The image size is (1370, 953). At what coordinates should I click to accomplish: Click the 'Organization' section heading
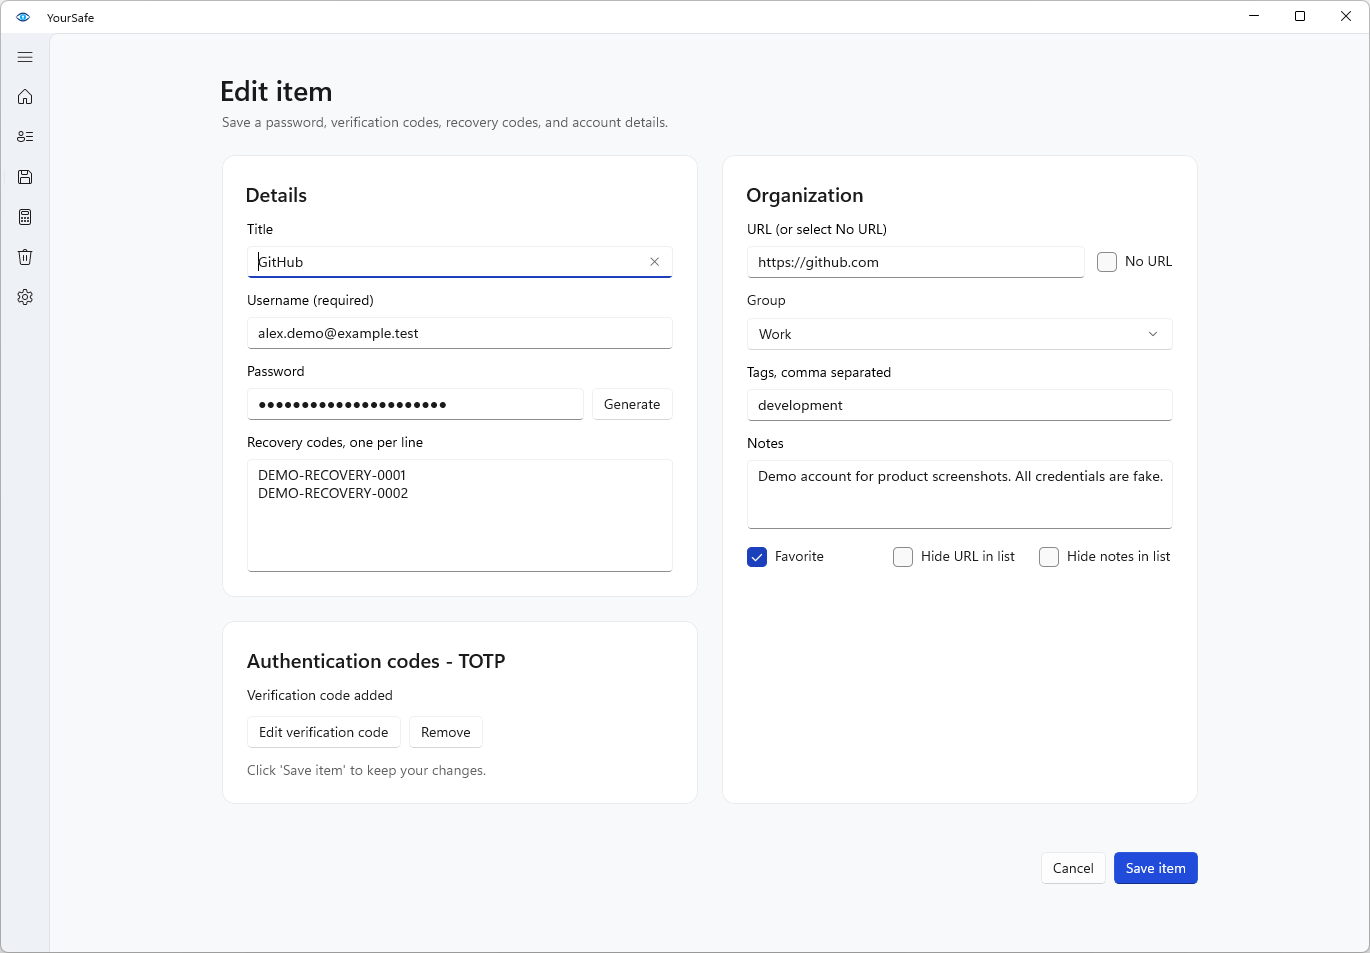pyautogui.click(x=805, y=195)
